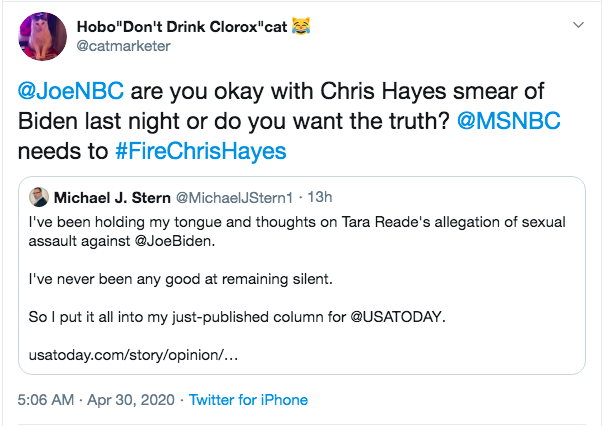
Task: Open the @JoeNBC mention
Action: 71,91
